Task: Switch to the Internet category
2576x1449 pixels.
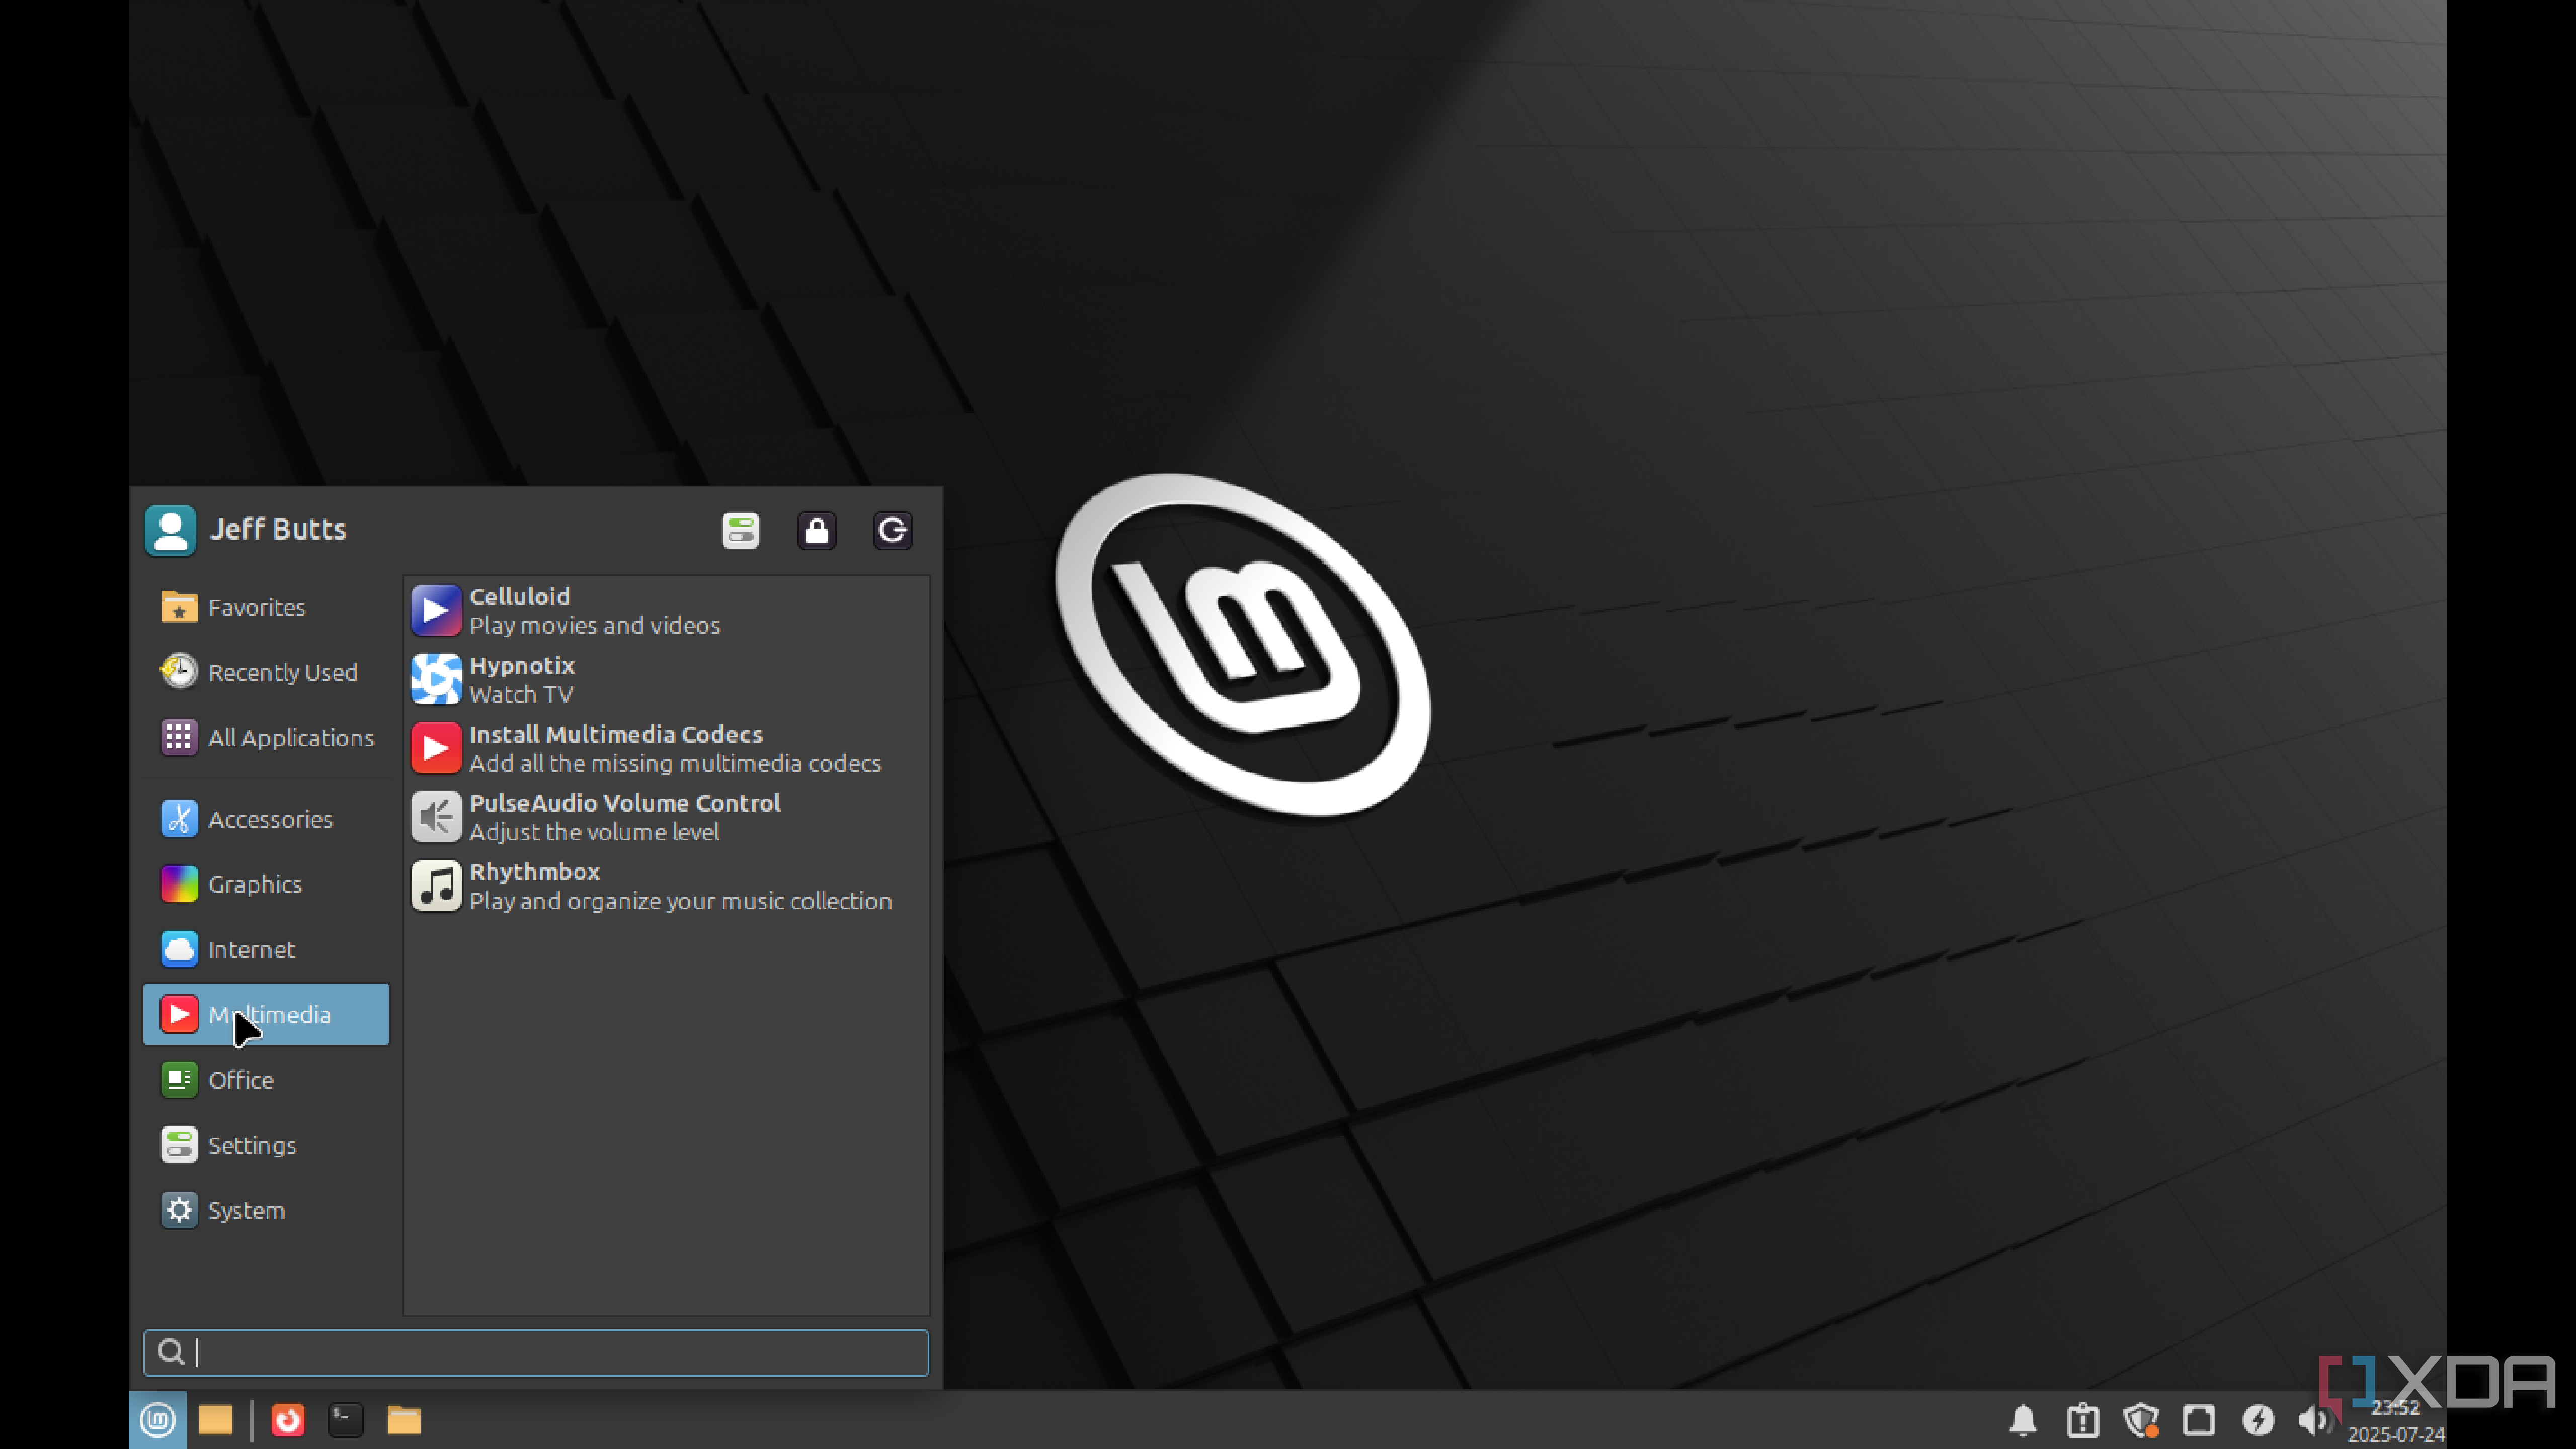Action: pyautogui.click(x=251, y=949)
